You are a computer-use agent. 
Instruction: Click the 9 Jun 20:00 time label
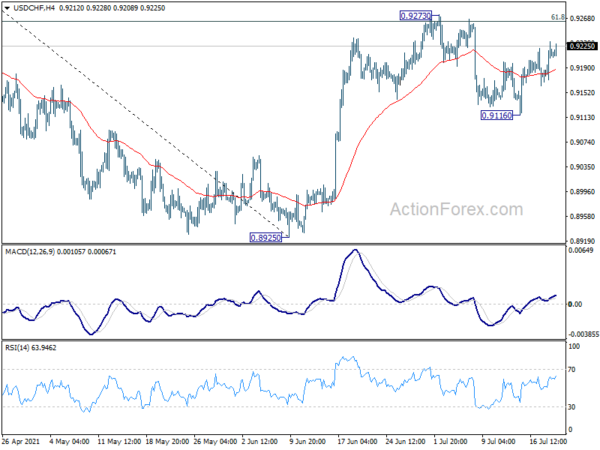point(308,442)
